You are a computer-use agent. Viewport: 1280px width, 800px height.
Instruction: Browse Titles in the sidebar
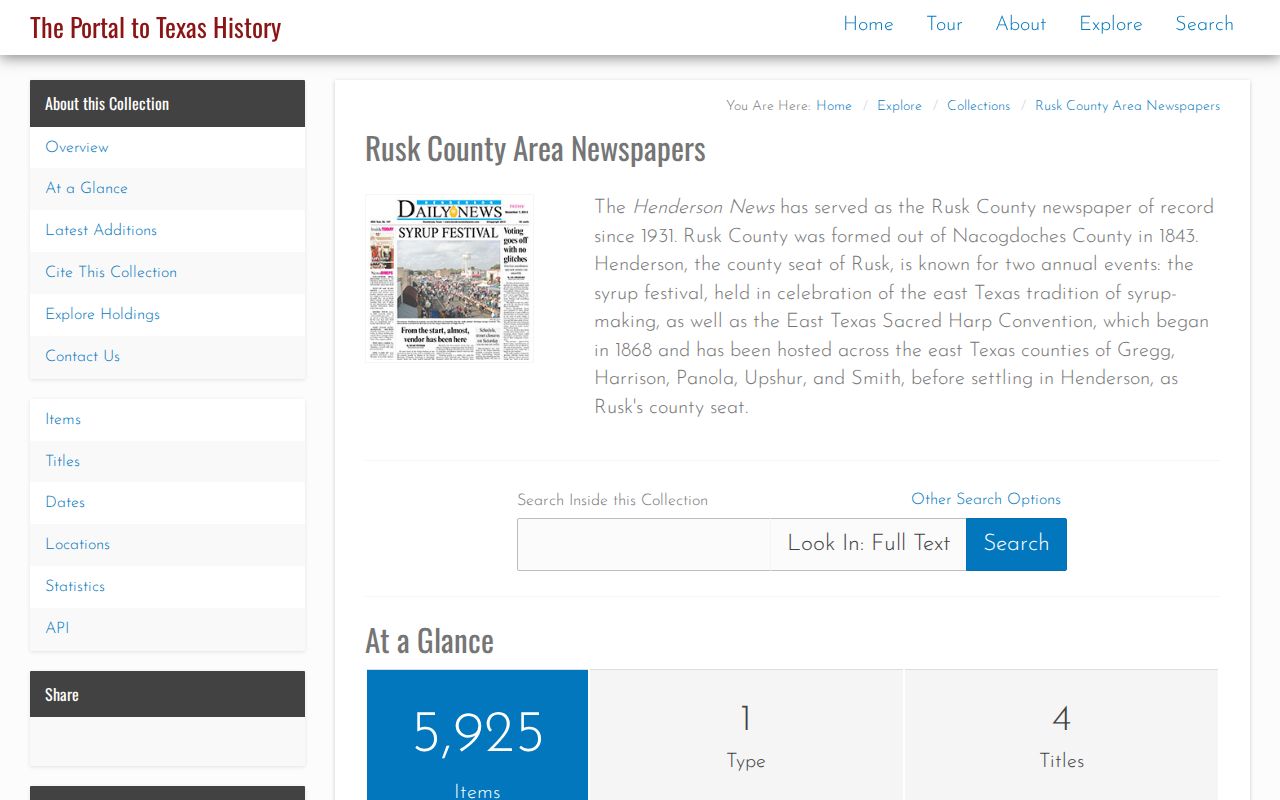[x=167, y=461]
